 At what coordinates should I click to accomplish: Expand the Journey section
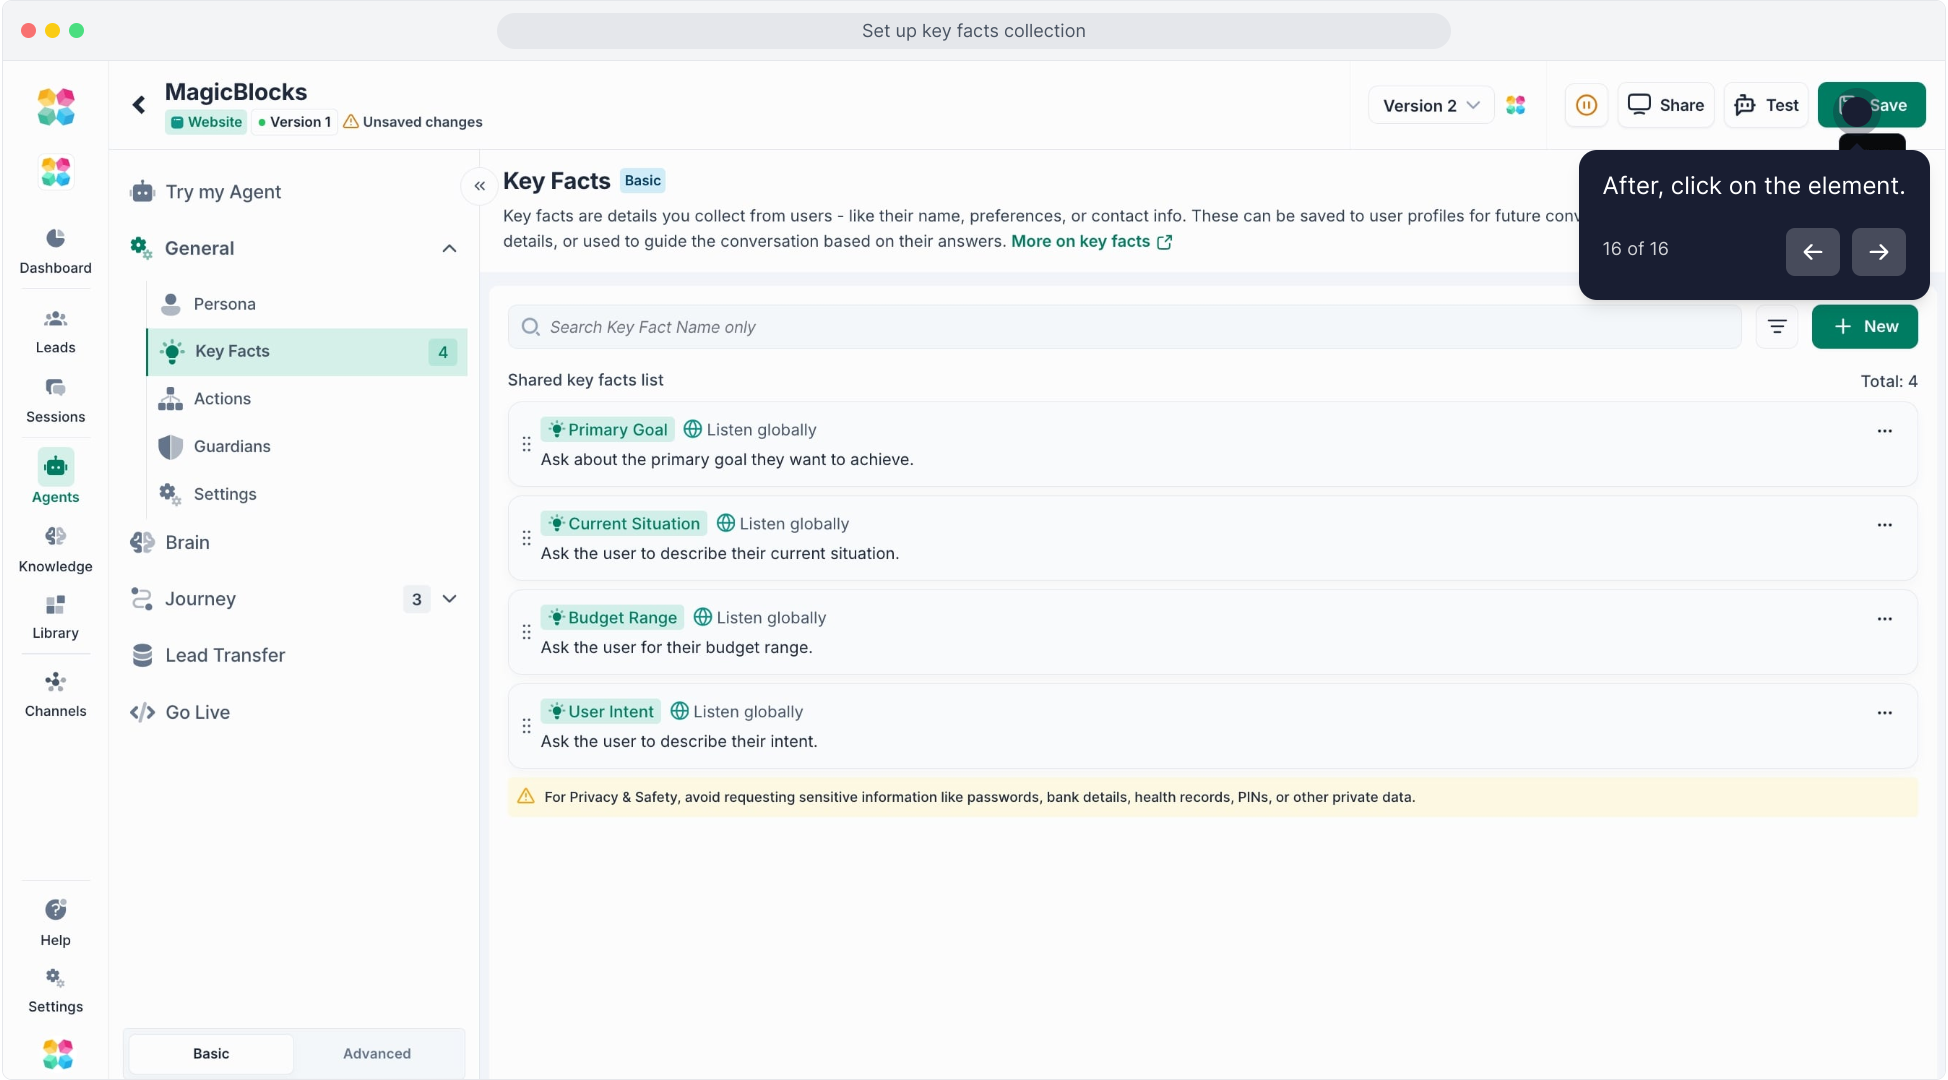[449, 599]
